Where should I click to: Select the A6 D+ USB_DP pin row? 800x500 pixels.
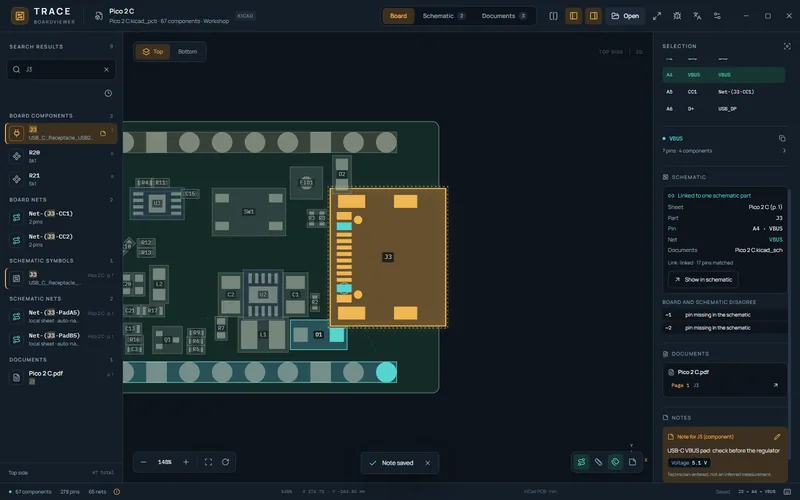click(x=723, y=109)
